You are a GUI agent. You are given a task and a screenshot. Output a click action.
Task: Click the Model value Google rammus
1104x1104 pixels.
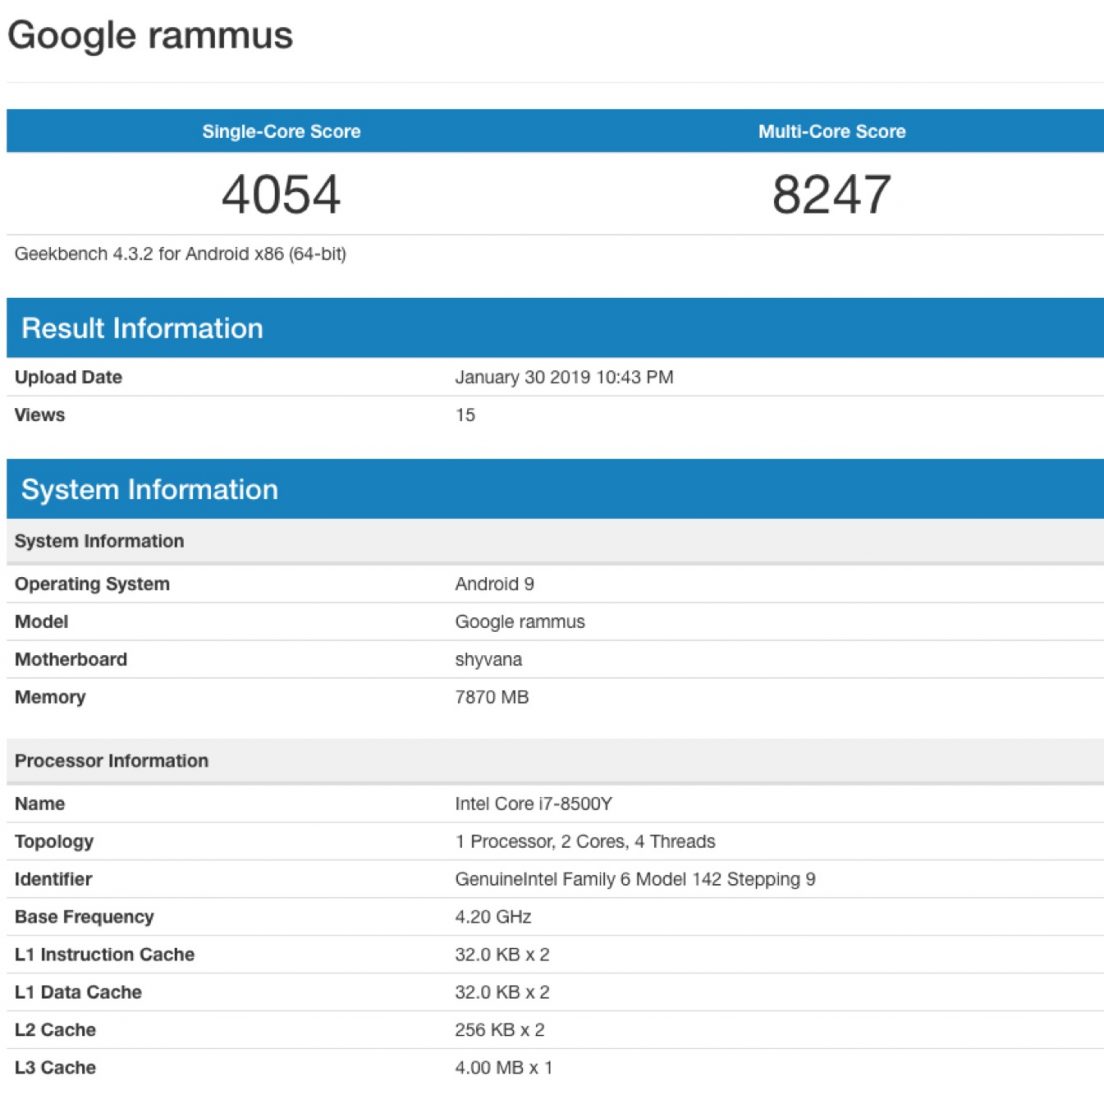[519, 622]
